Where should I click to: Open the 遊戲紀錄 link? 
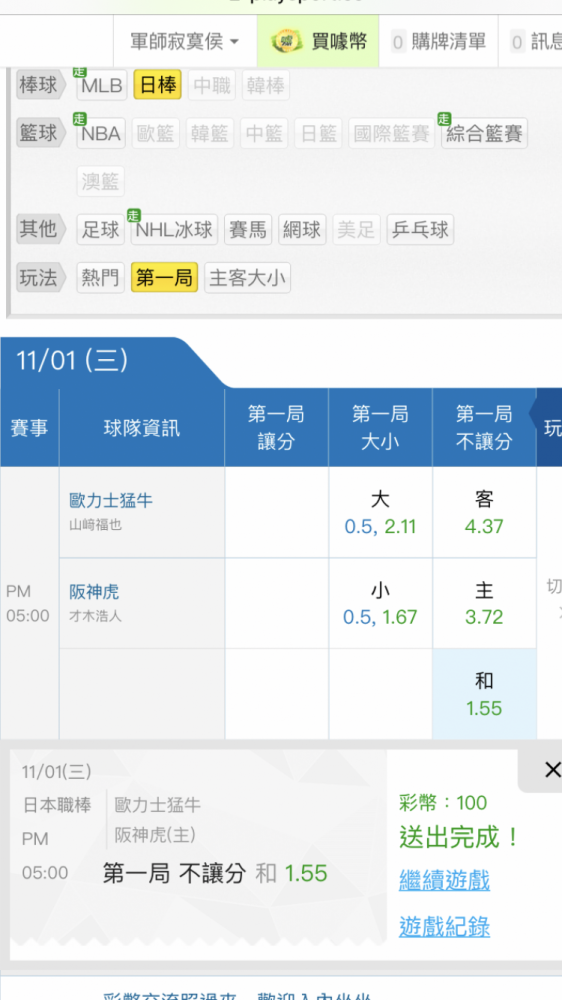[445, 926]
